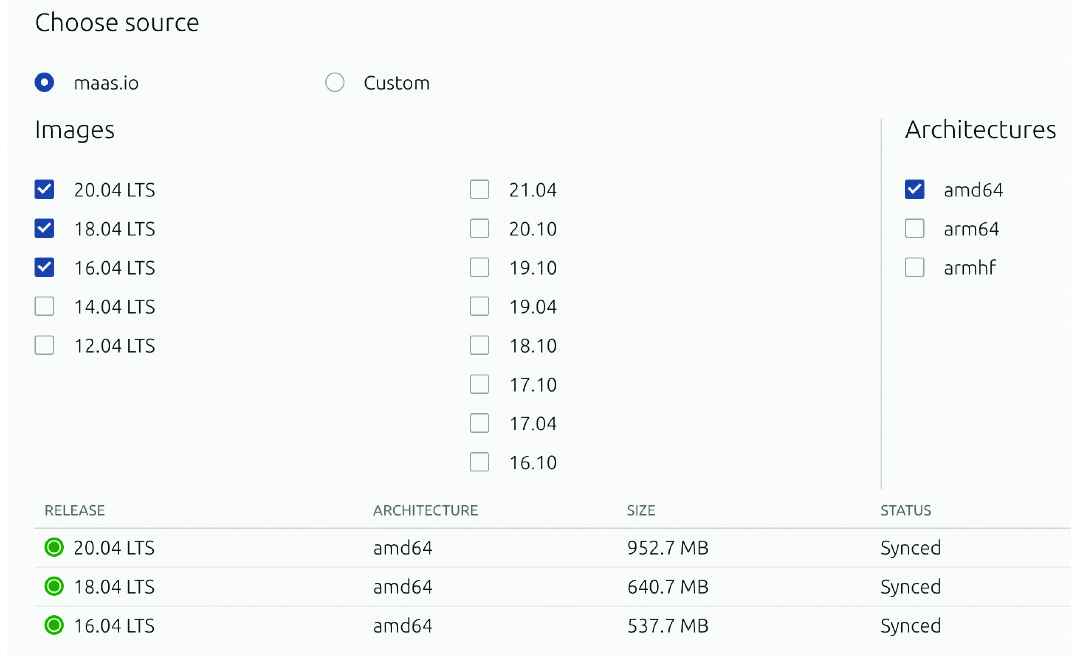
Task: Tick the armhf architecture checkbox
Action: pyautogui.click(x=914, y=268)
